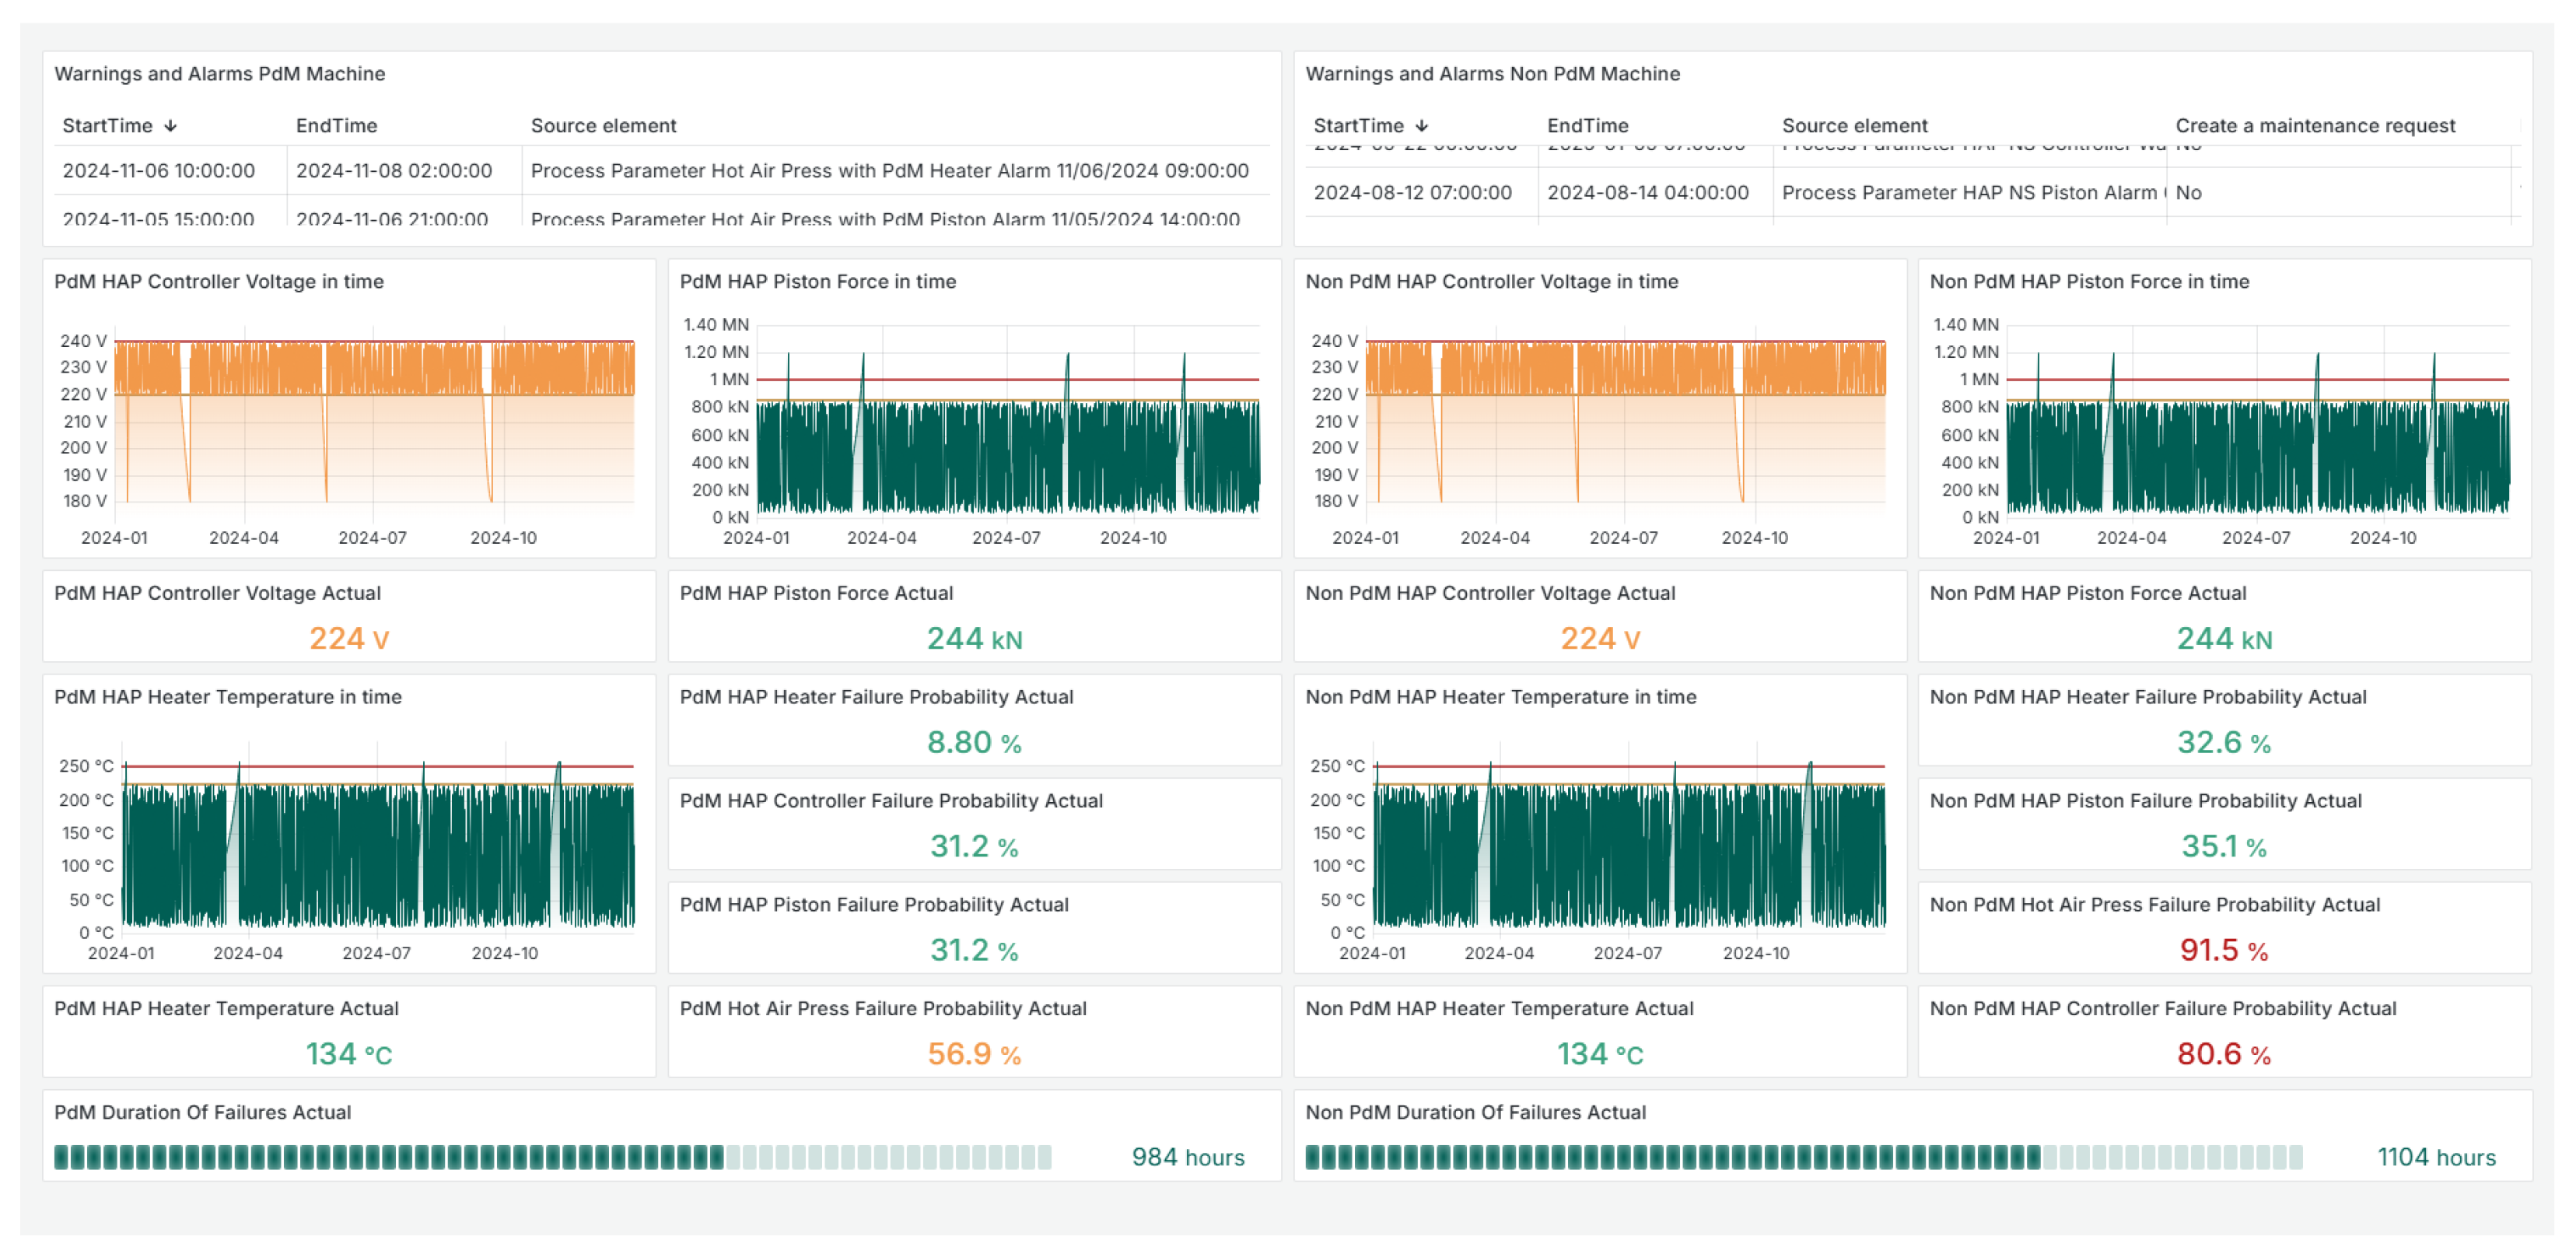Click the 8.80 % PdM Heater Failure Probability value
The image size is (2576, 1254).
click(x=973, y=743)
